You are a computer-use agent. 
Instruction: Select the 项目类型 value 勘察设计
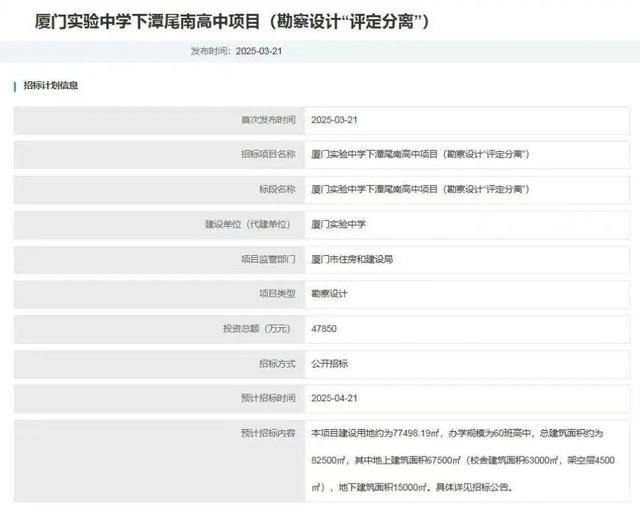pos(329,294)
